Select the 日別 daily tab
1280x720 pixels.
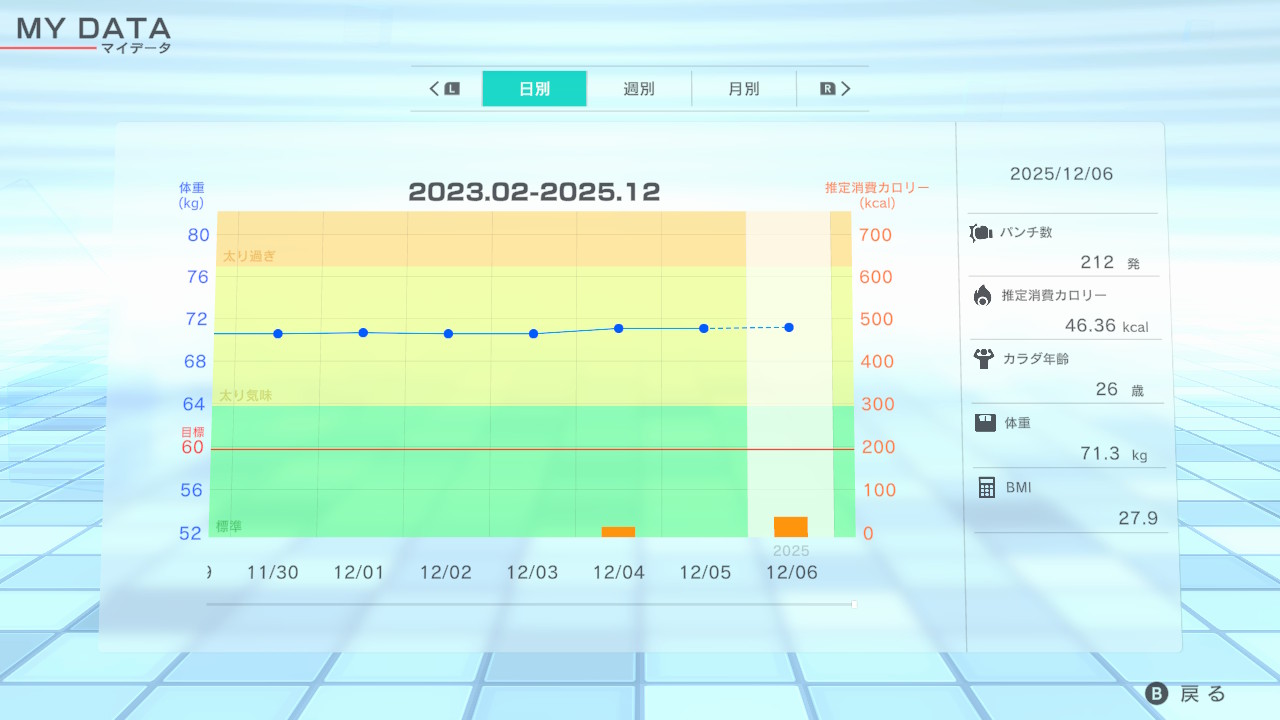coord(534,89)
